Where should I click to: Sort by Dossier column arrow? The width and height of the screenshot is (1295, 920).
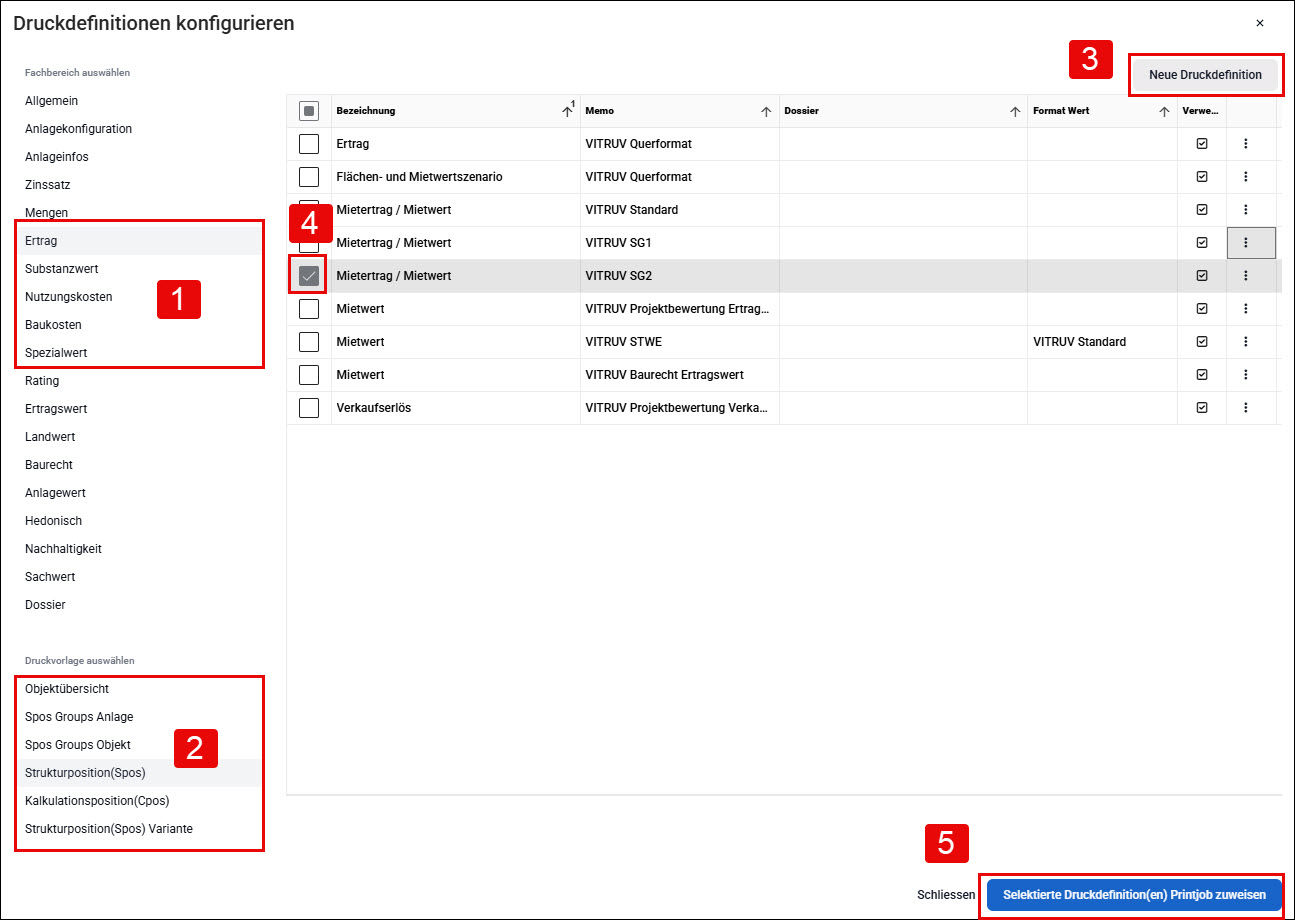(x=1015, y=111)
